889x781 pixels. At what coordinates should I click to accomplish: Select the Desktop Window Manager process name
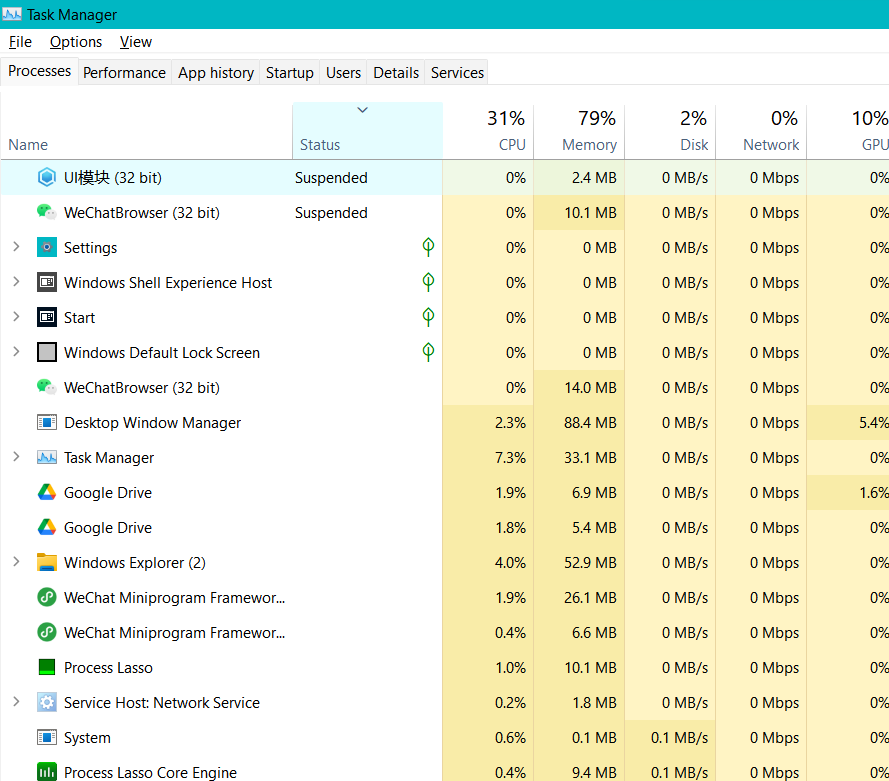pyautogui.click(x=153, y=423)
